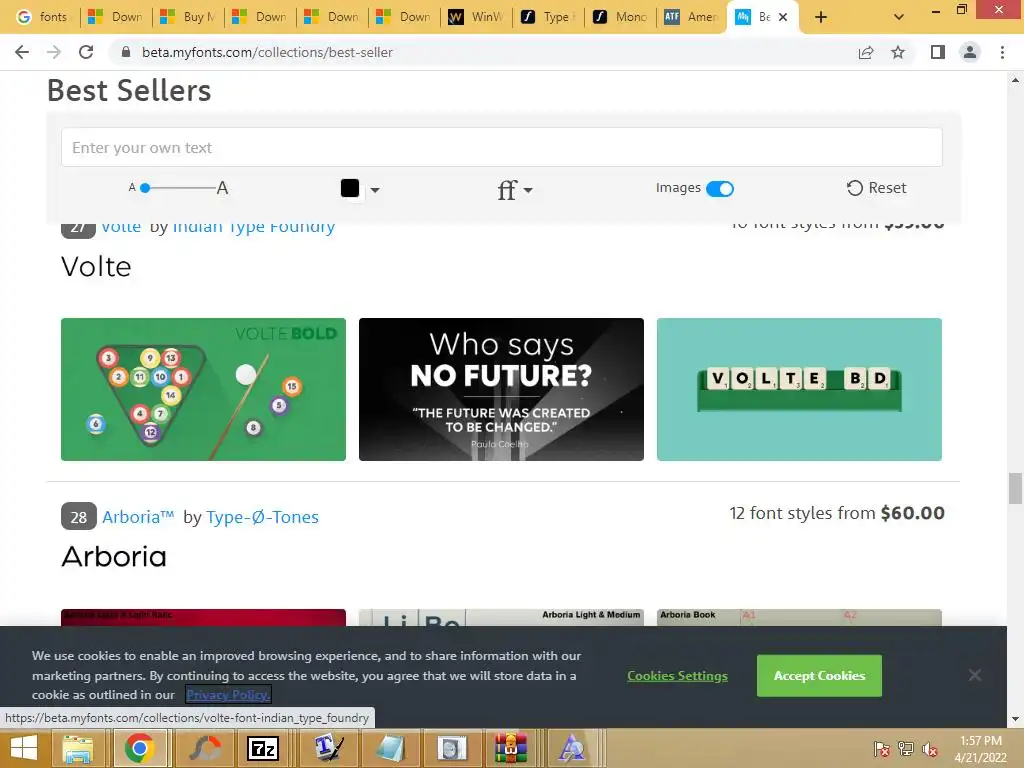
Task: Open the Chrome three-dot menu
Action: pyautogui.click(x=1002, y=52)
